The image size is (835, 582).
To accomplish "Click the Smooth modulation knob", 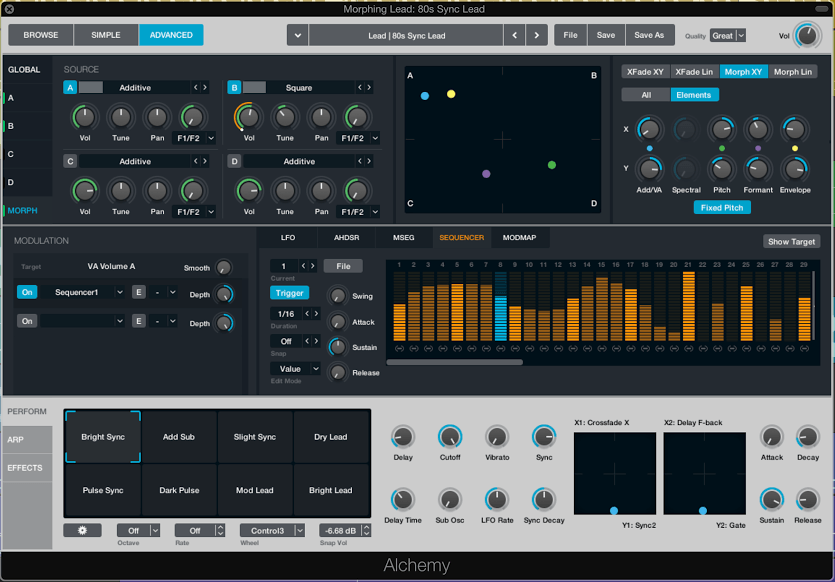I will coord(224,267).
